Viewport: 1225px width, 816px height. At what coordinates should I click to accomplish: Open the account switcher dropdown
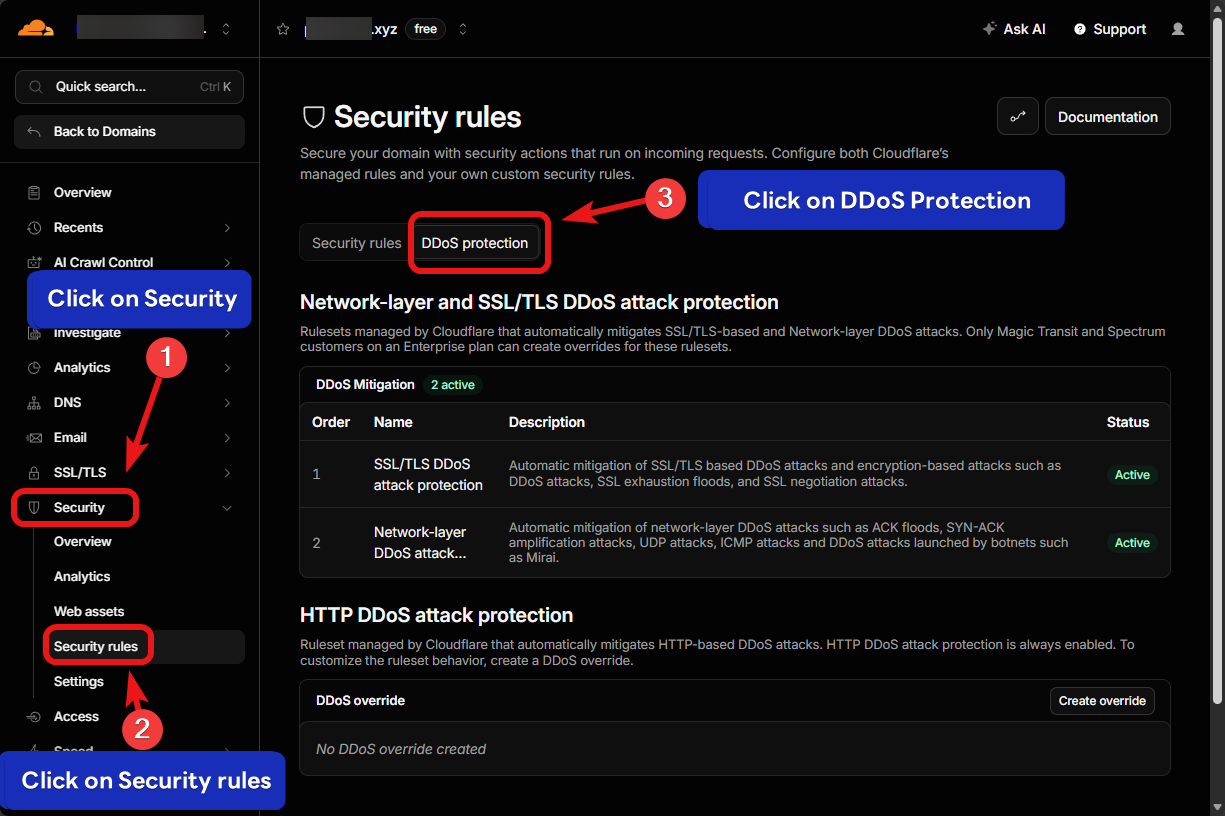pyautogui.click(x=226, y=29)
